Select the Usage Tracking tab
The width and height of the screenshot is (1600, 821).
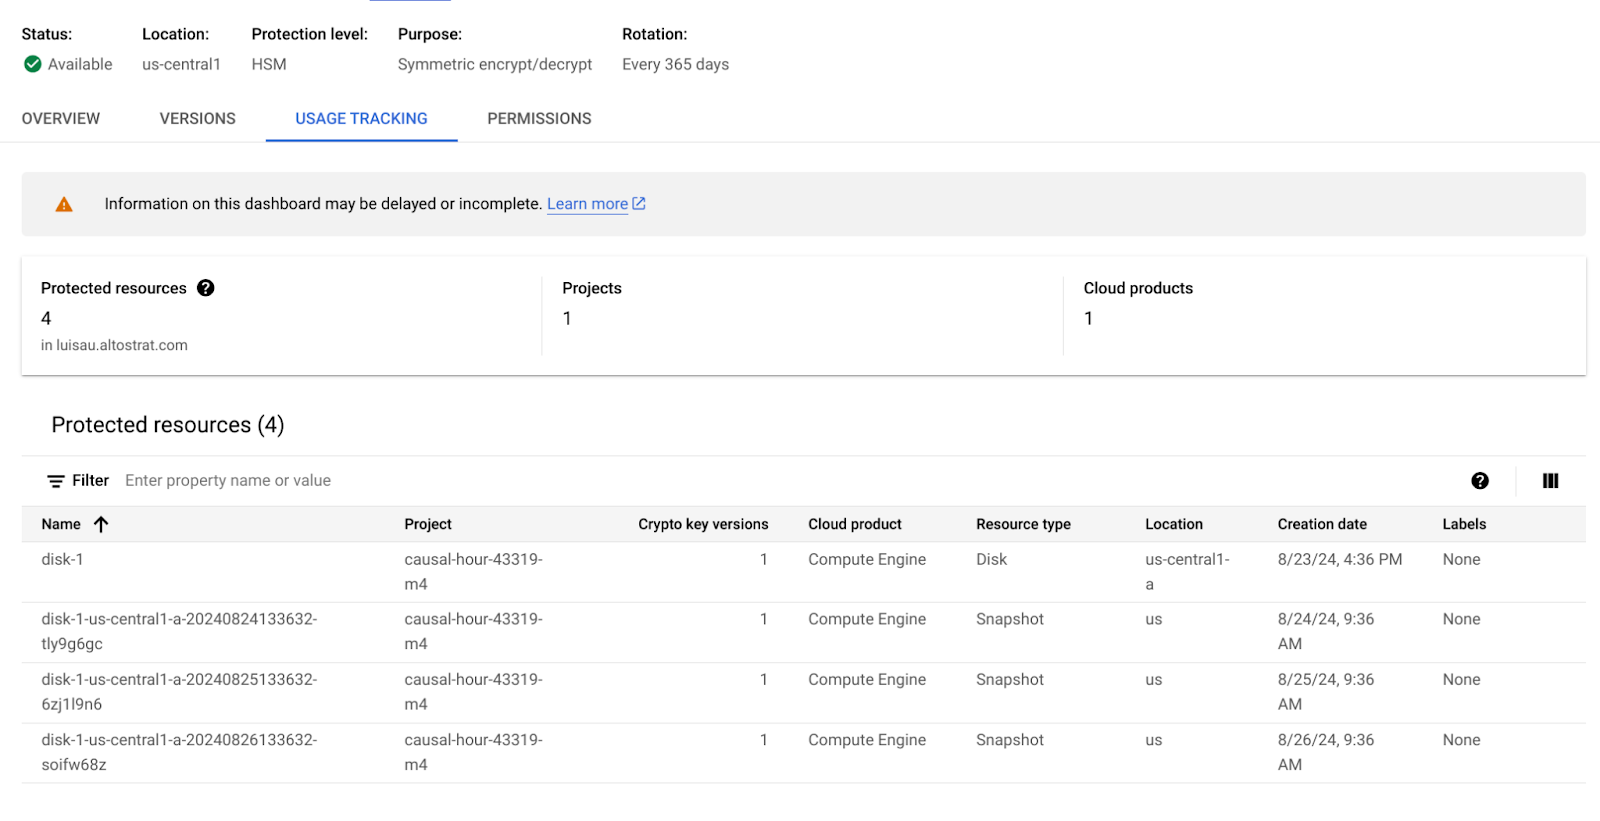point(361,119)
